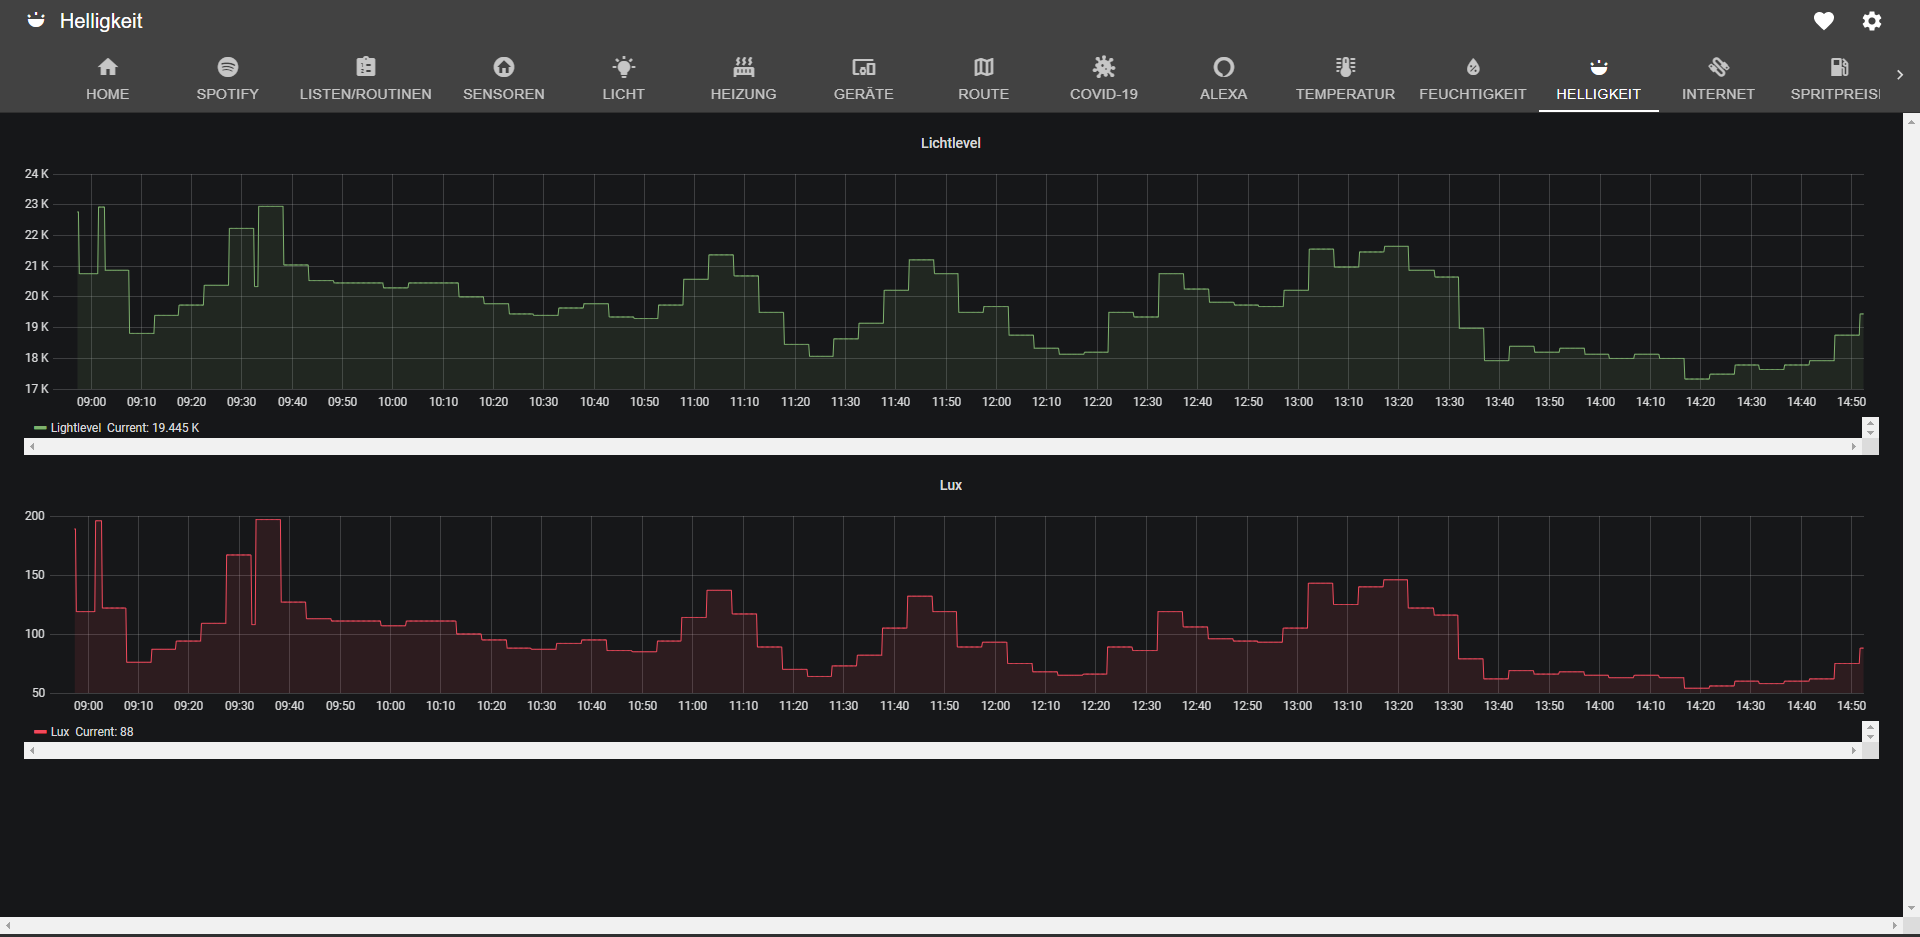Switch to the SPOTIFY tab label
1920x937 pixels.
pos(228,94)
